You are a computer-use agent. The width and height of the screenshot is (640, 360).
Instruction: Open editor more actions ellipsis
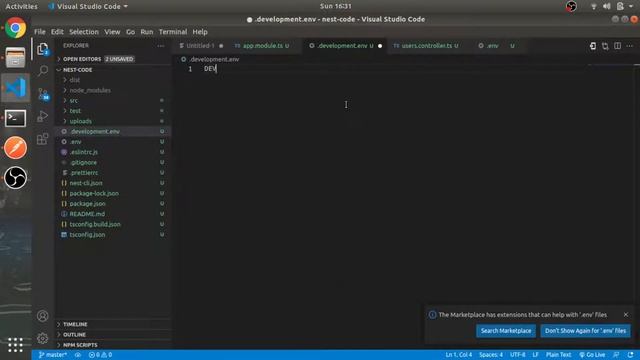(x=630, y=46)
